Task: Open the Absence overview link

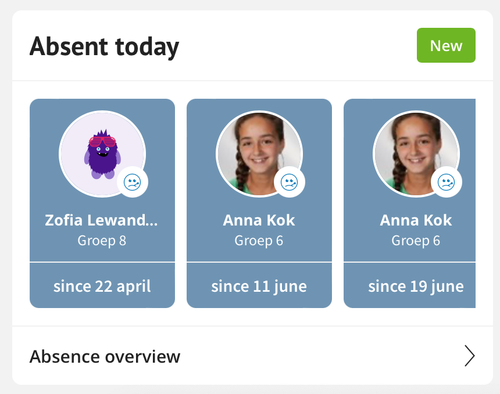Action: coord(252,356)
